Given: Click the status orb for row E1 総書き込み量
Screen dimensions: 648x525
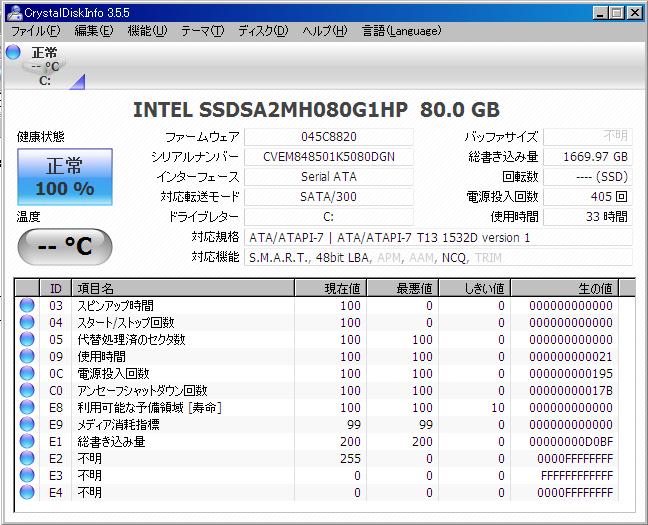Looking at the screenshot, I should tap(27, 441).
